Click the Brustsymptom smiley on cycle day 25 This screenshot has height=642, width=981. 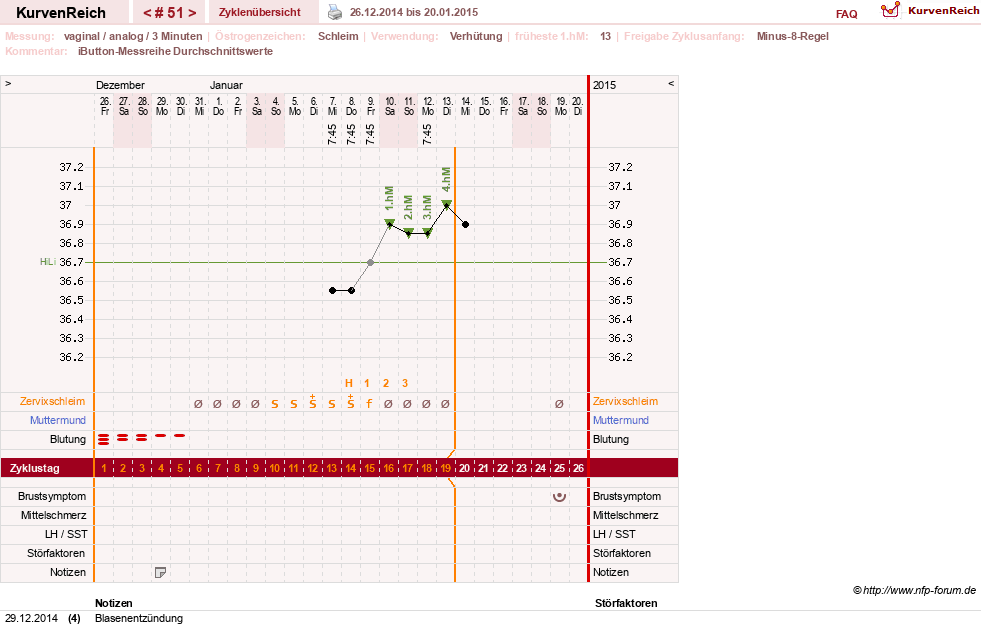(x=559, y=496)
